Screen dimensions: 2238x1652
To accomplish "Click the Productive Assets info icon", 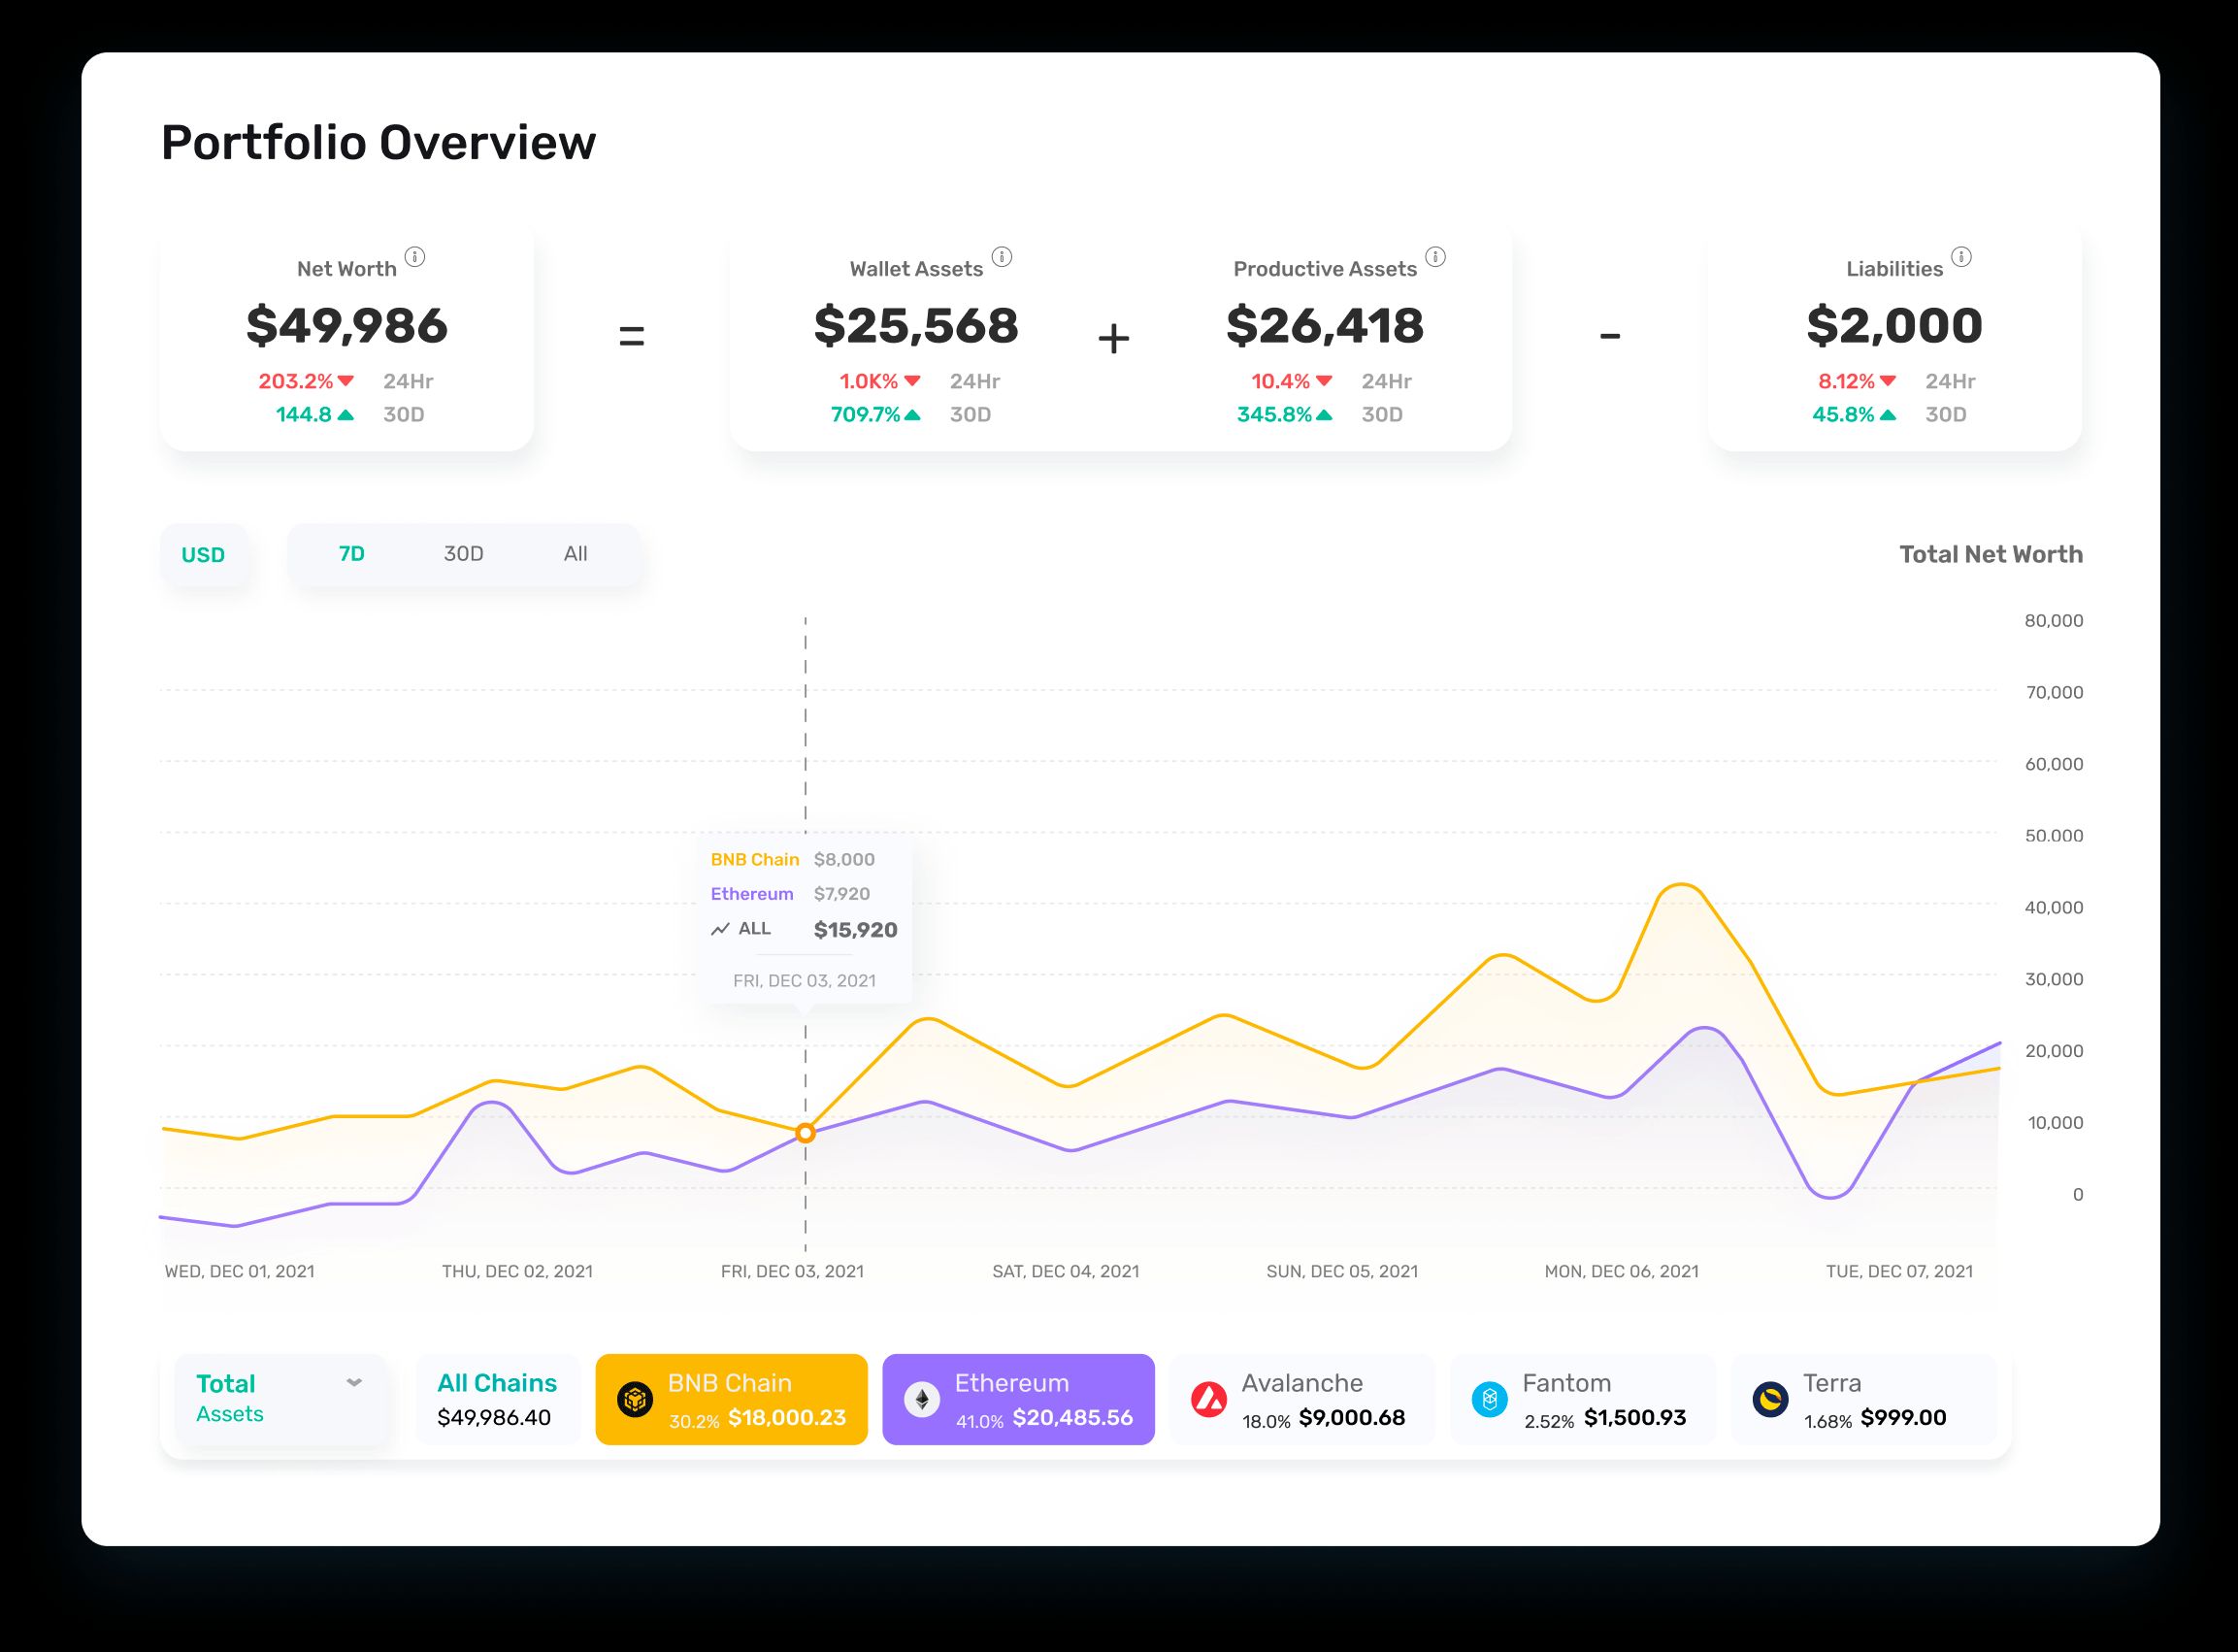I will pyautogui.click(x=1435, y=257).
